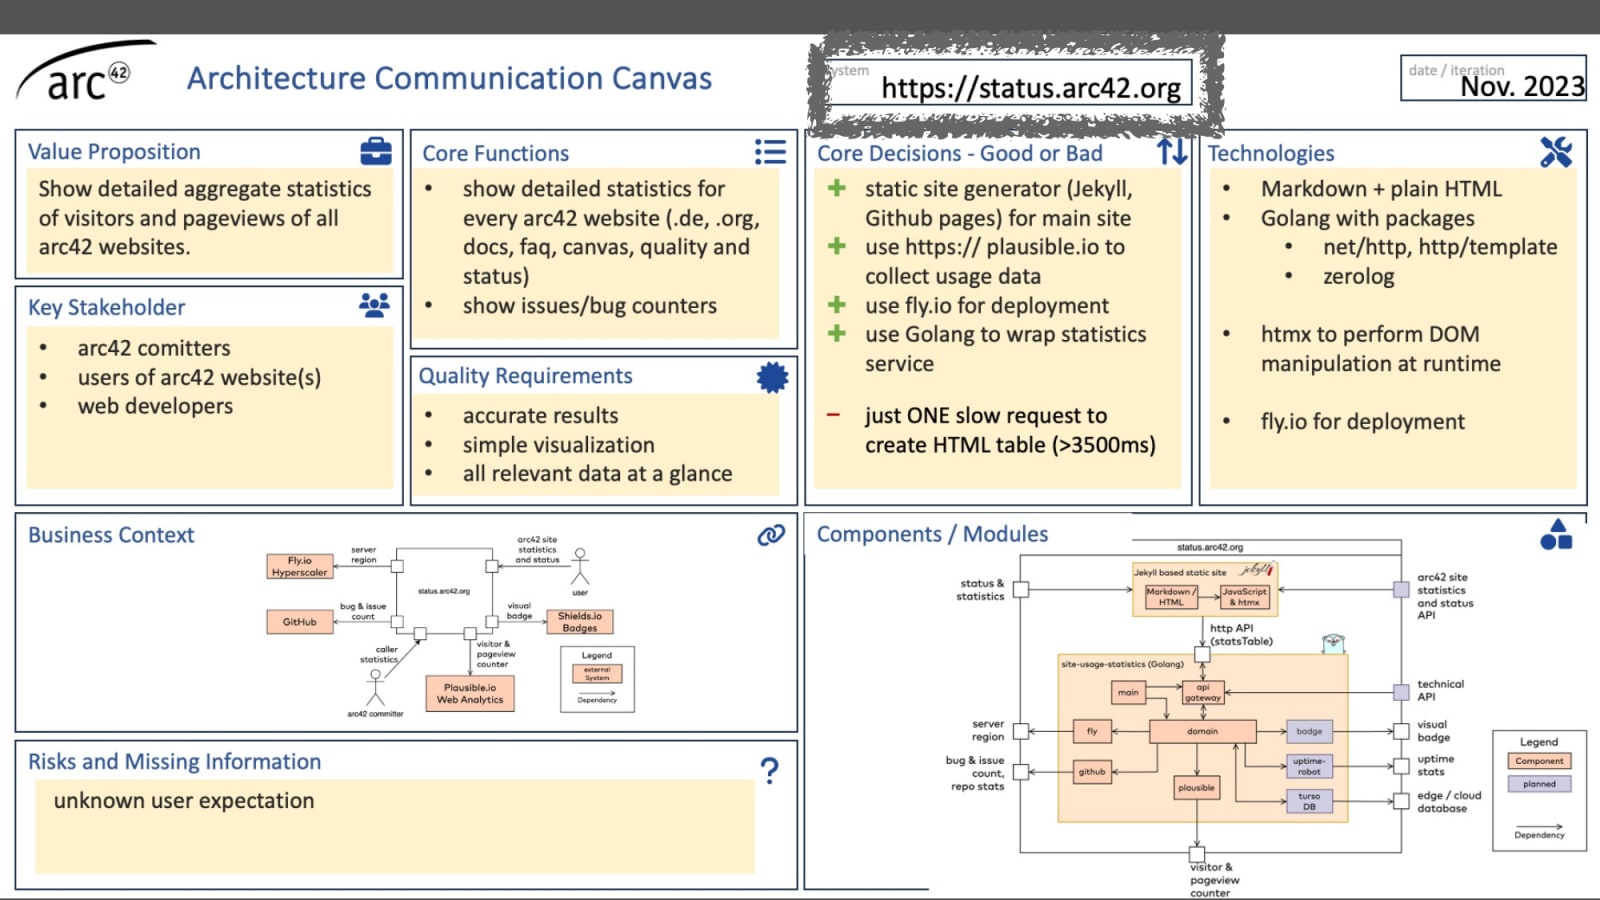Click the Value Proposition heading
The image size is (1600, 900).
coord(114,152)
